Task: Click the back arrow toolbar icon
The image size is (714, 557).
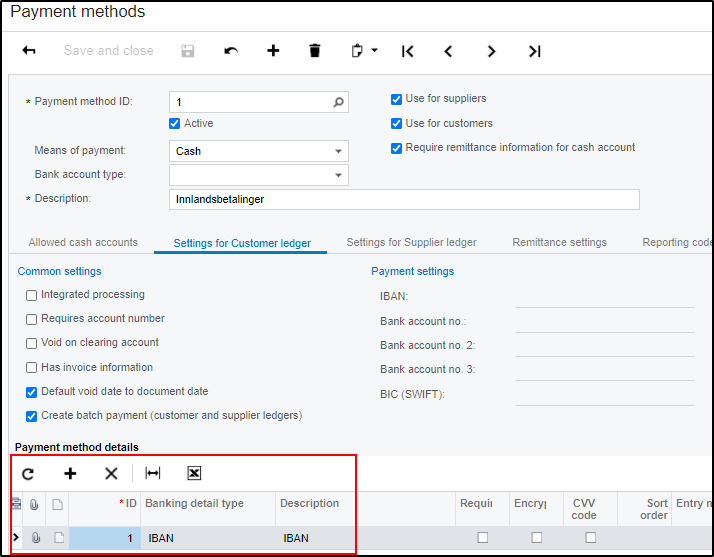Action: click(x=29, y=51)
